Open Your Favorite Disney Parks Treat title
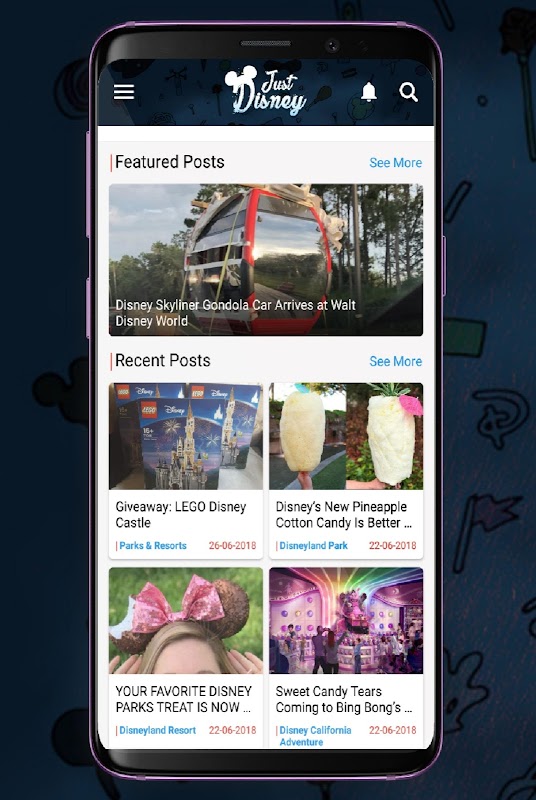This screenshot has height=800, width=536. [184, 699]
